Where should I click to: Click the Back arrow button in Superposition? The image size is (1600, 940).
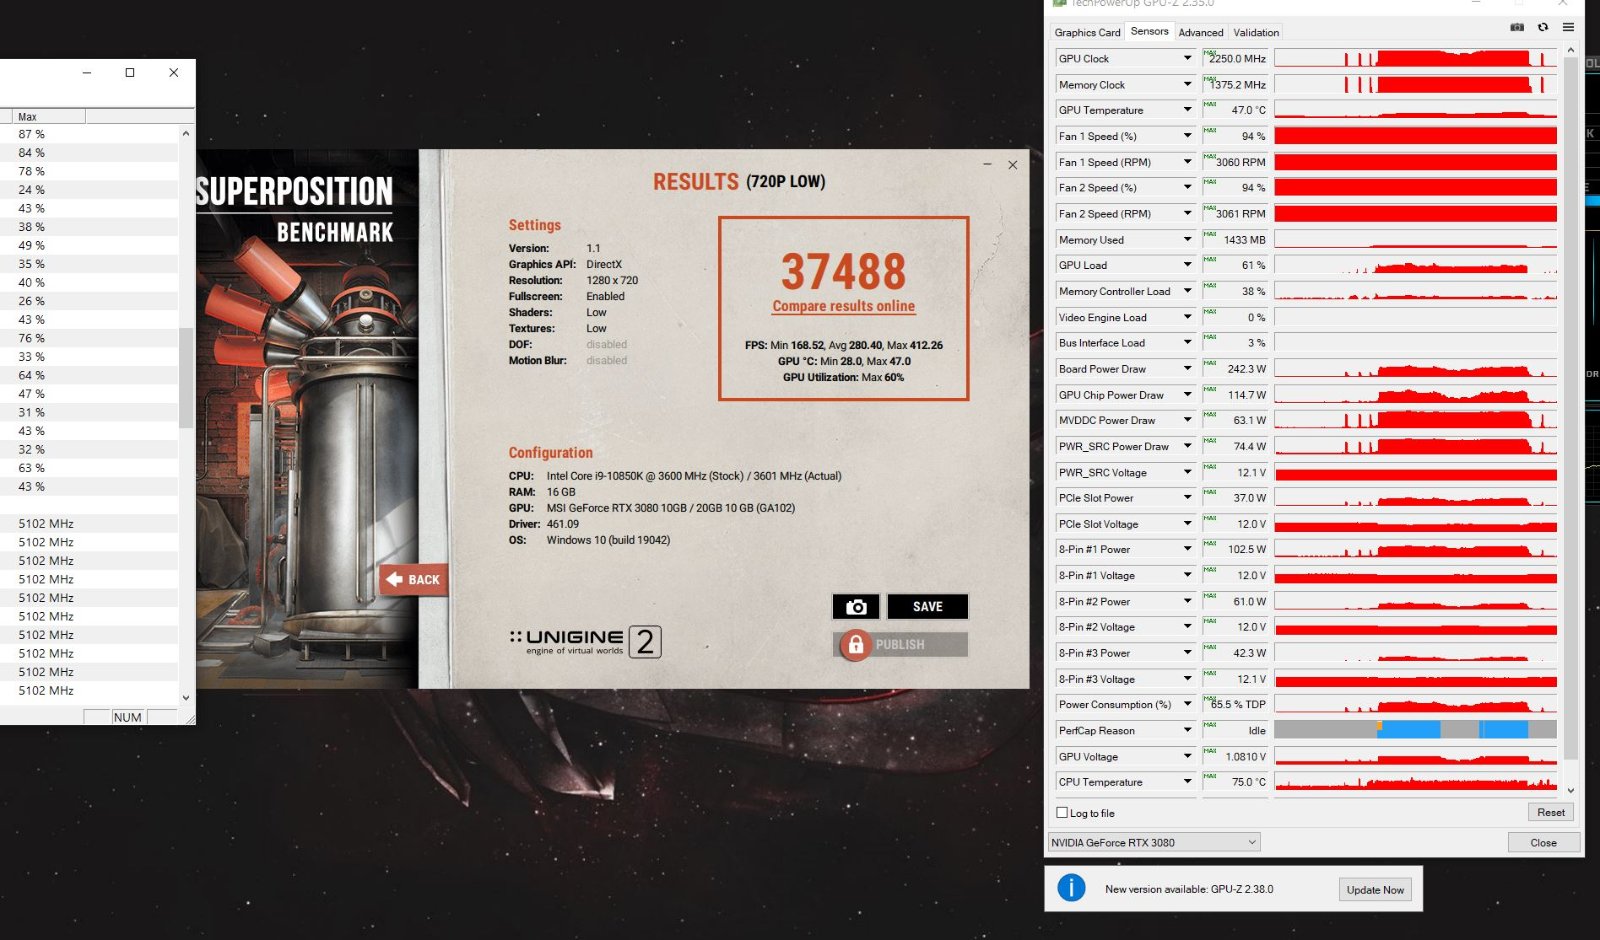tap(414, 579)
